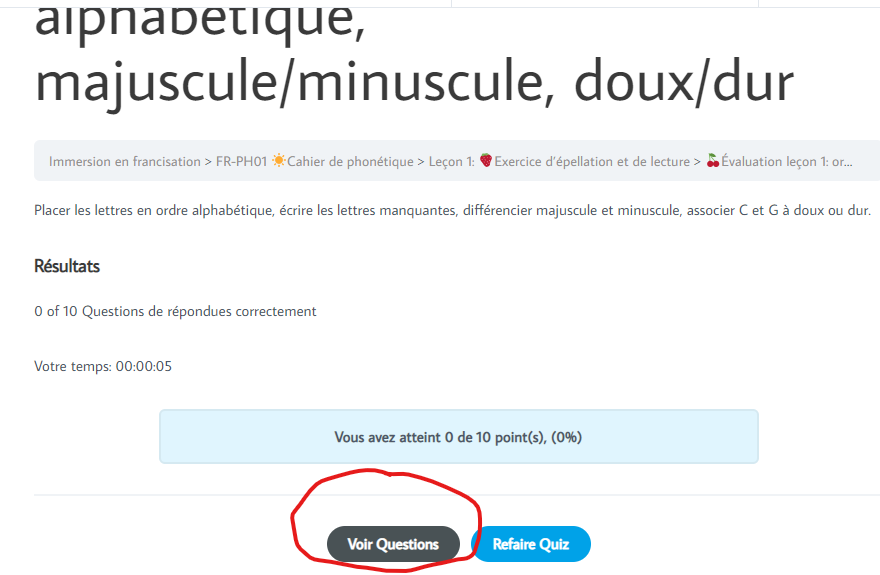Open Leçon 1 Exercice d'épellation breadcrumb

pyautogui.click(x=559, y=162)
